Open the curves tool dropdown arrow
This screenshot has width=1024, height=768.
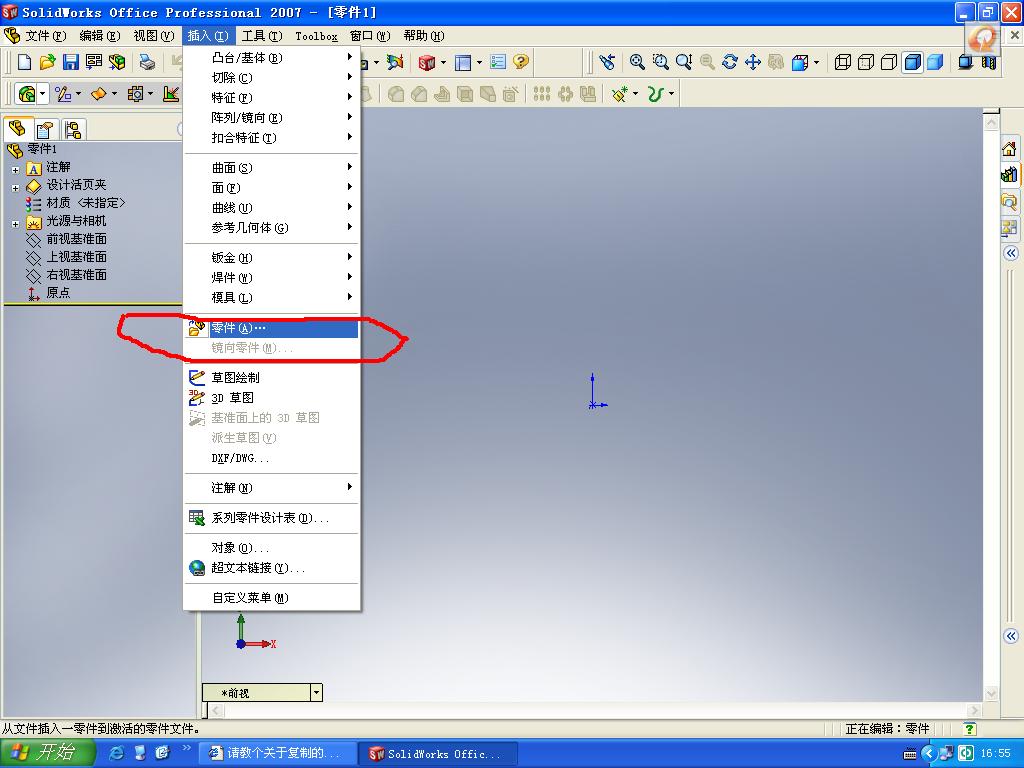point(671,94)
